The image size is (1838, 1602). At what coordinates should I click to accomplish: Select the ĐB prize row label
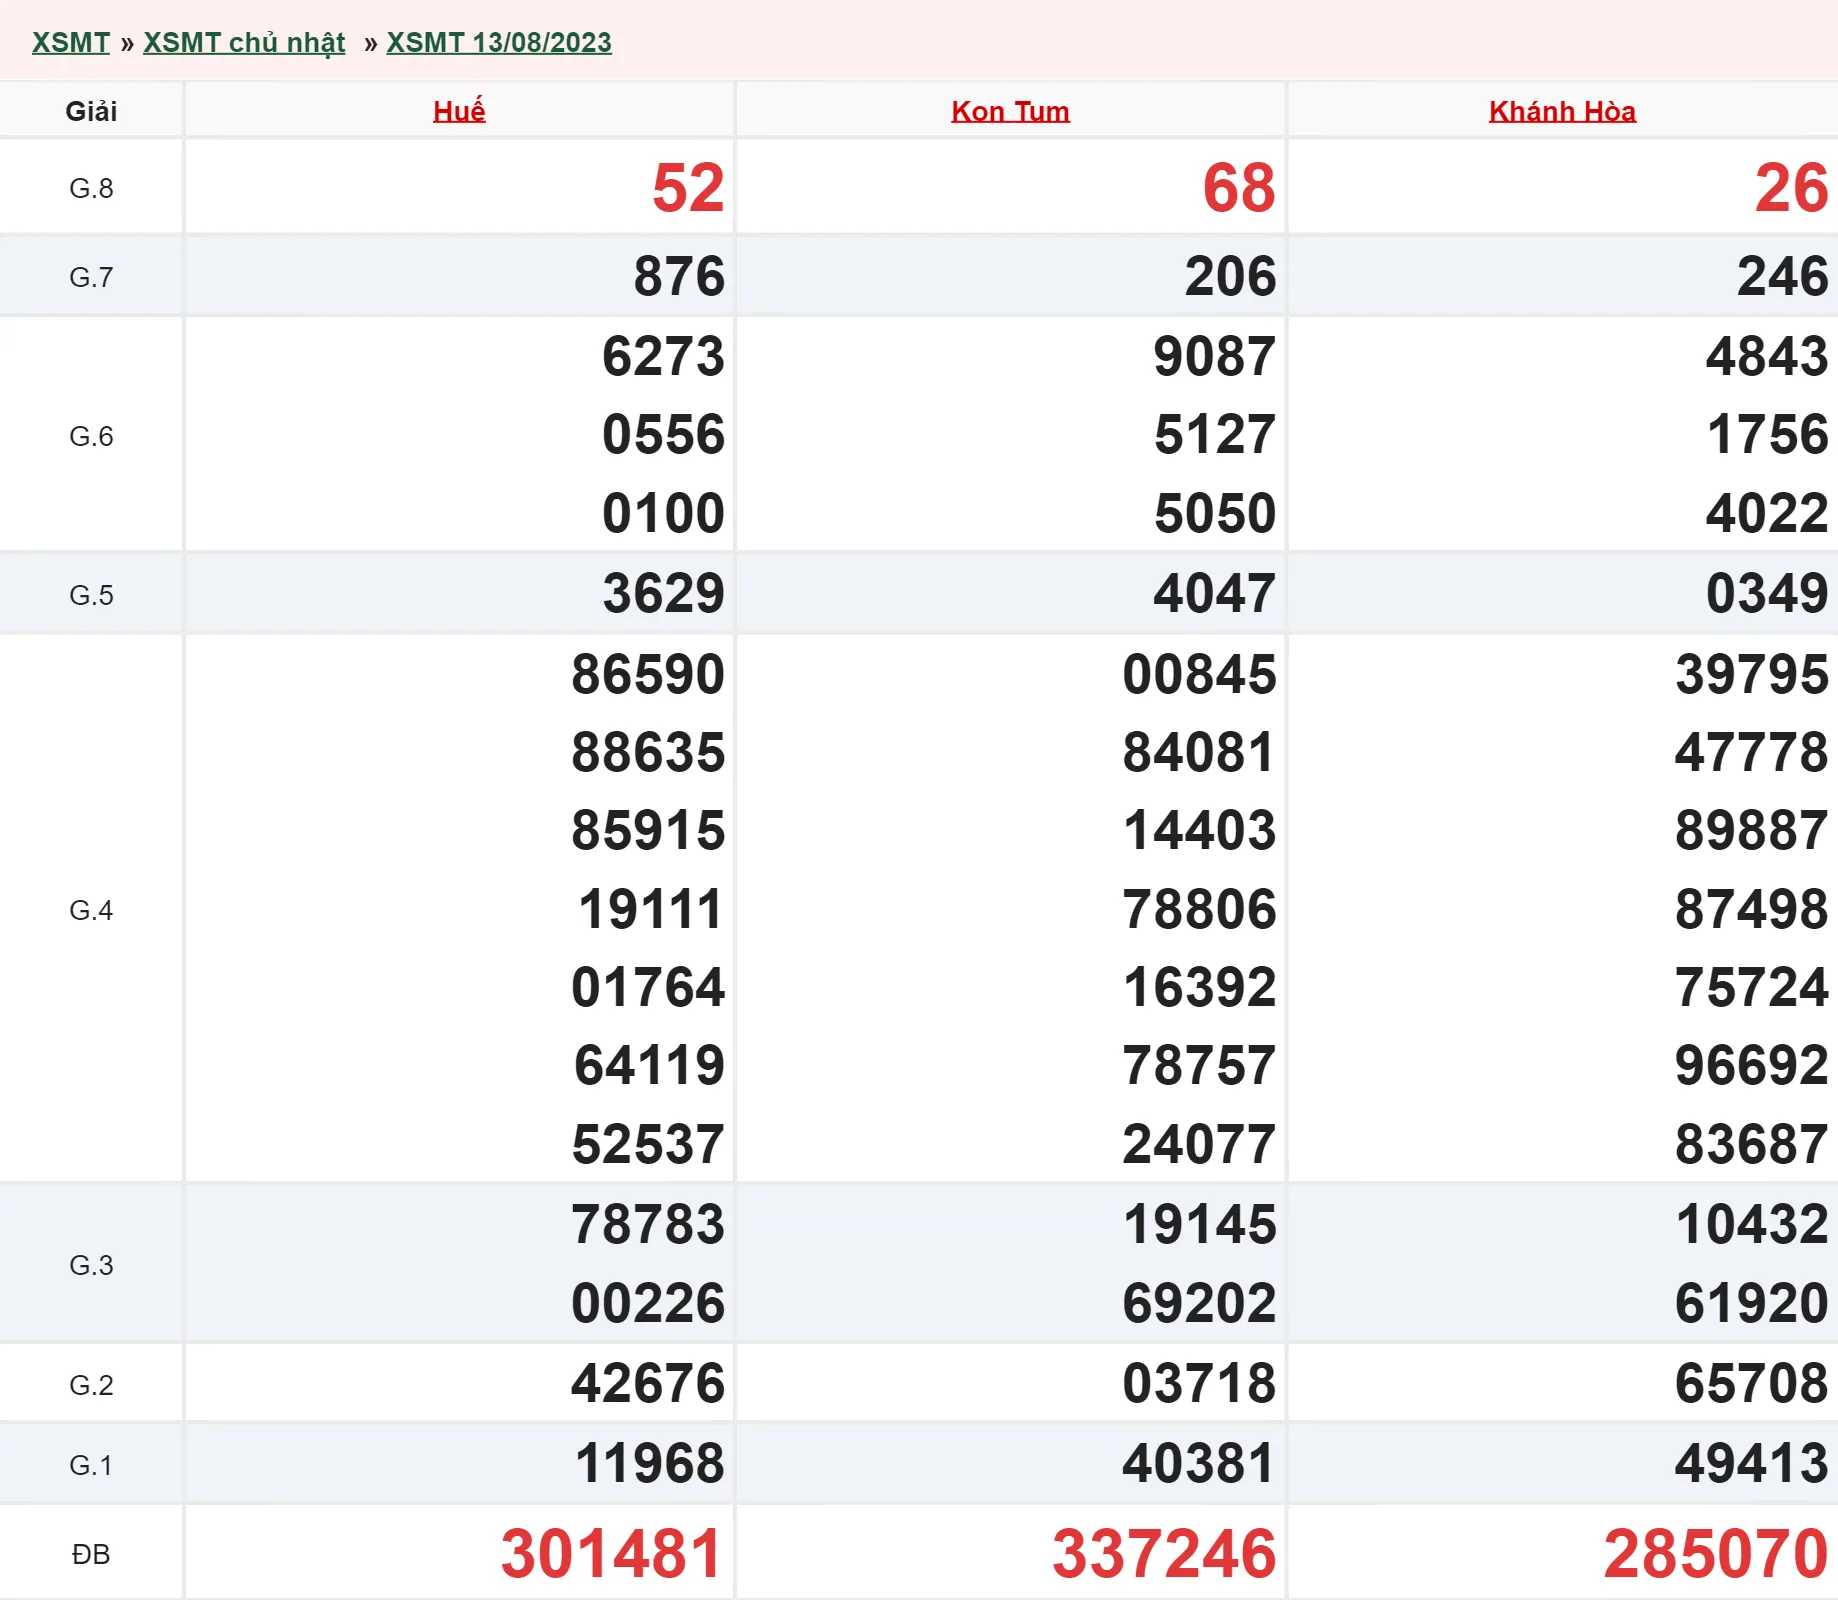(91, 1554)
